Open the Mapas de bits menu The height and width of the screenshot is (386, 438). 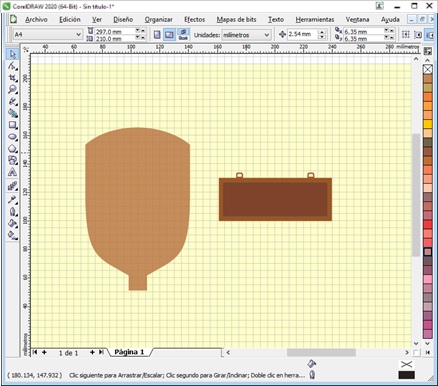[x=236, y=19]
